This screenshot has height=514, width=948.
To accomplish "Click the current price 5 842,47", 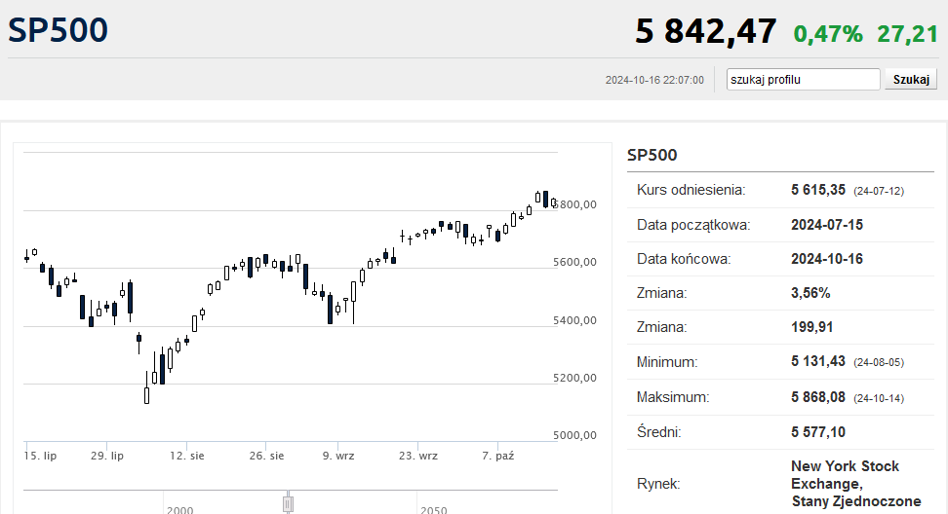I will pos(706,31).
